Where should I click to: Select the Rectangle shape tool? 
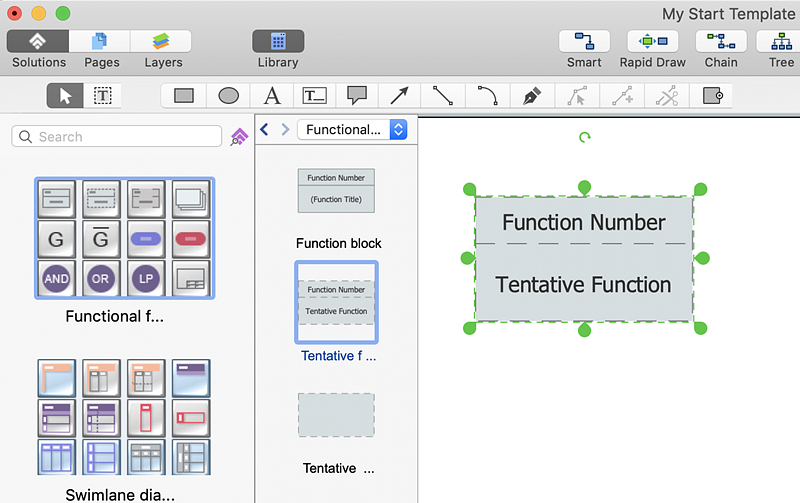(x=184, y=96)
